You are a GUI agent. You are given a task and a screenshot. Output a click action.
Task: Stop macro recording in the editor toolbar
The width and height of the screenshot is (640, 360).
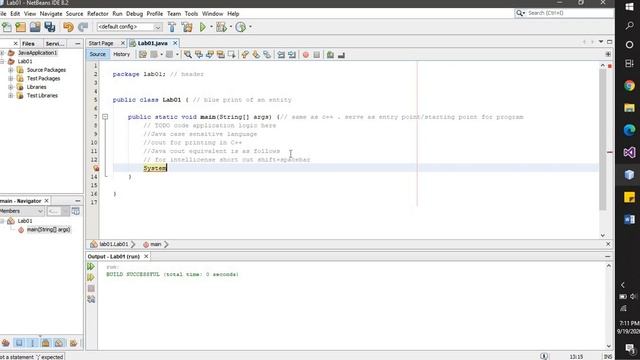click(317, 55)
